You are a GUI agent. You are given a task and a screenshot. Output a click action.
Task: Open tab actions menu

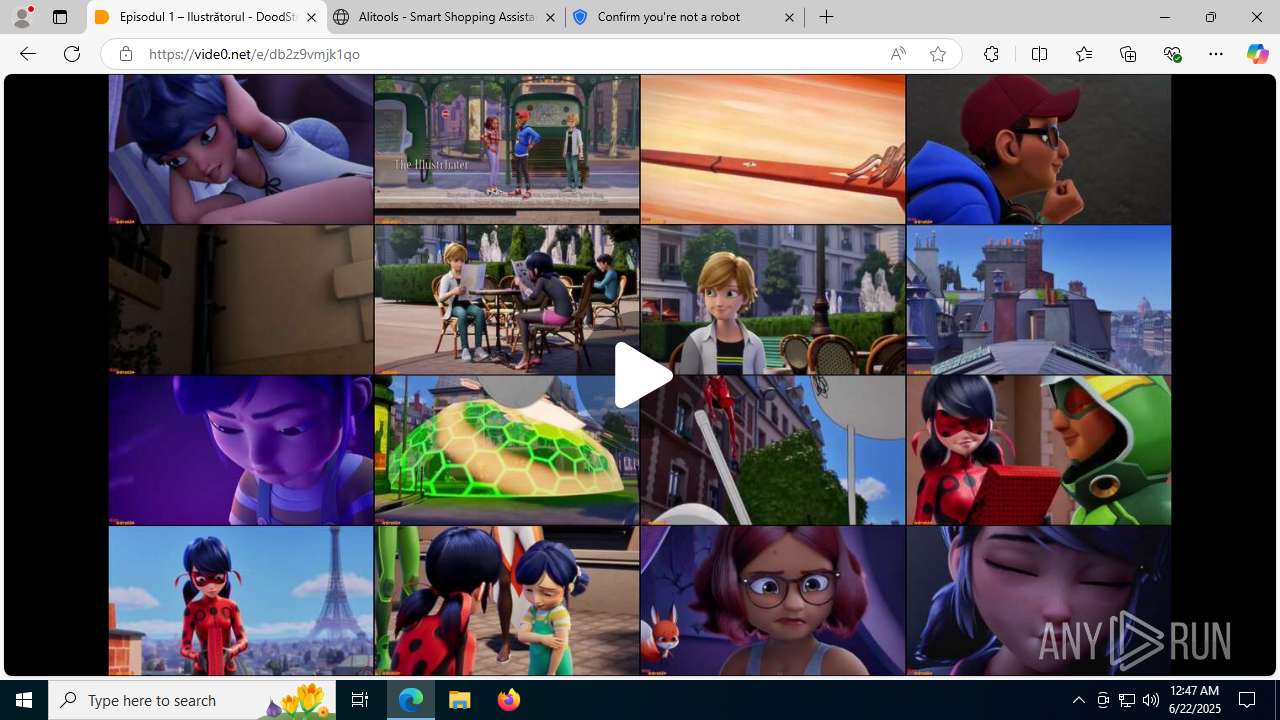60,17
